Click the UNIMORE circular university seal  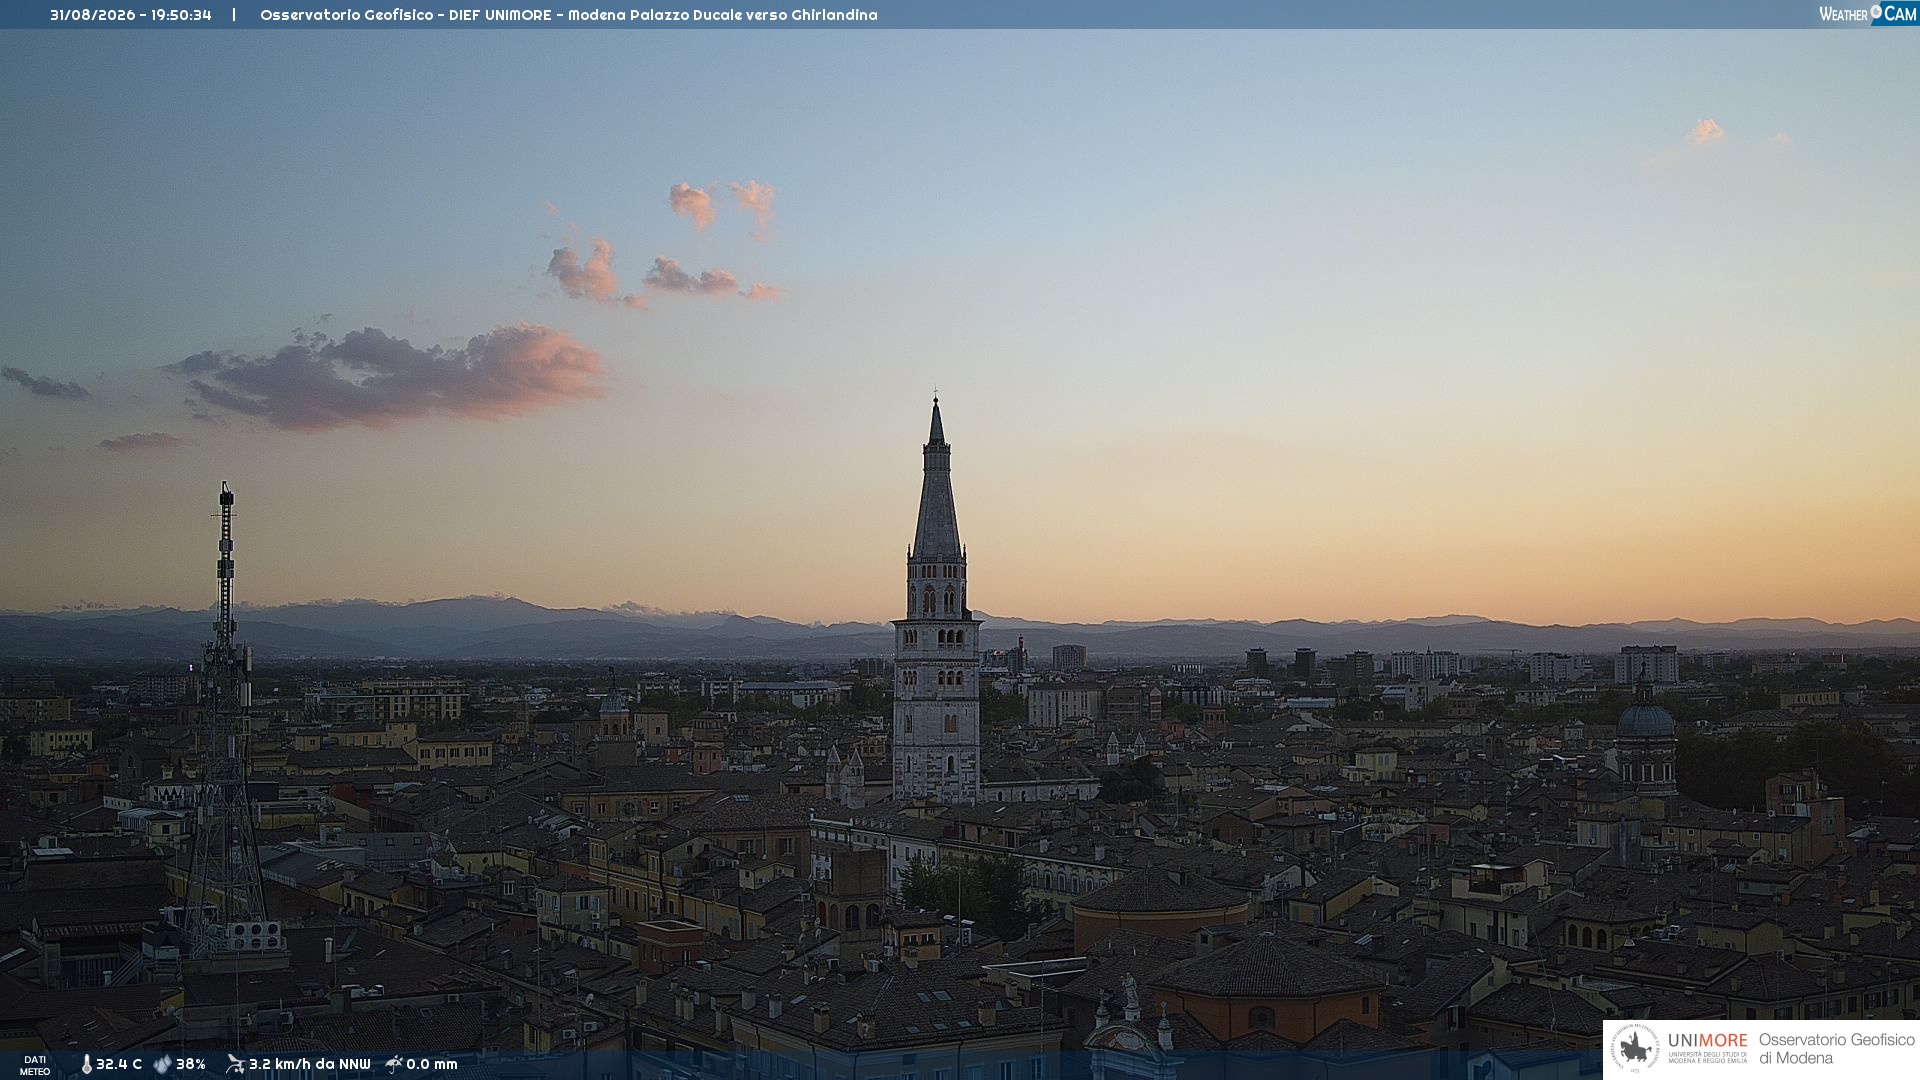coord(1635,1048)
